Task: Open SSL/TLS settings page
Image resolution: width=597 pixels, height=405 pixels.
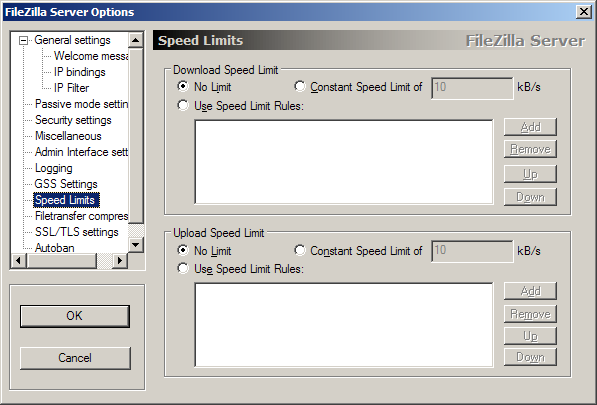Action: 77,232
